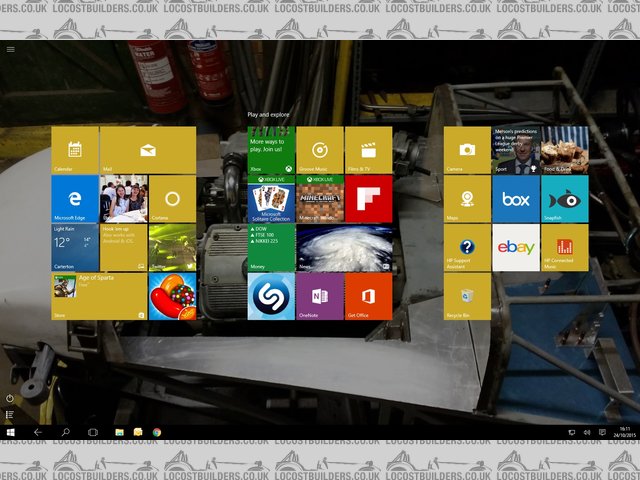
Task: Launch Google Chrome from the taskbar
Action: [157, 432]
